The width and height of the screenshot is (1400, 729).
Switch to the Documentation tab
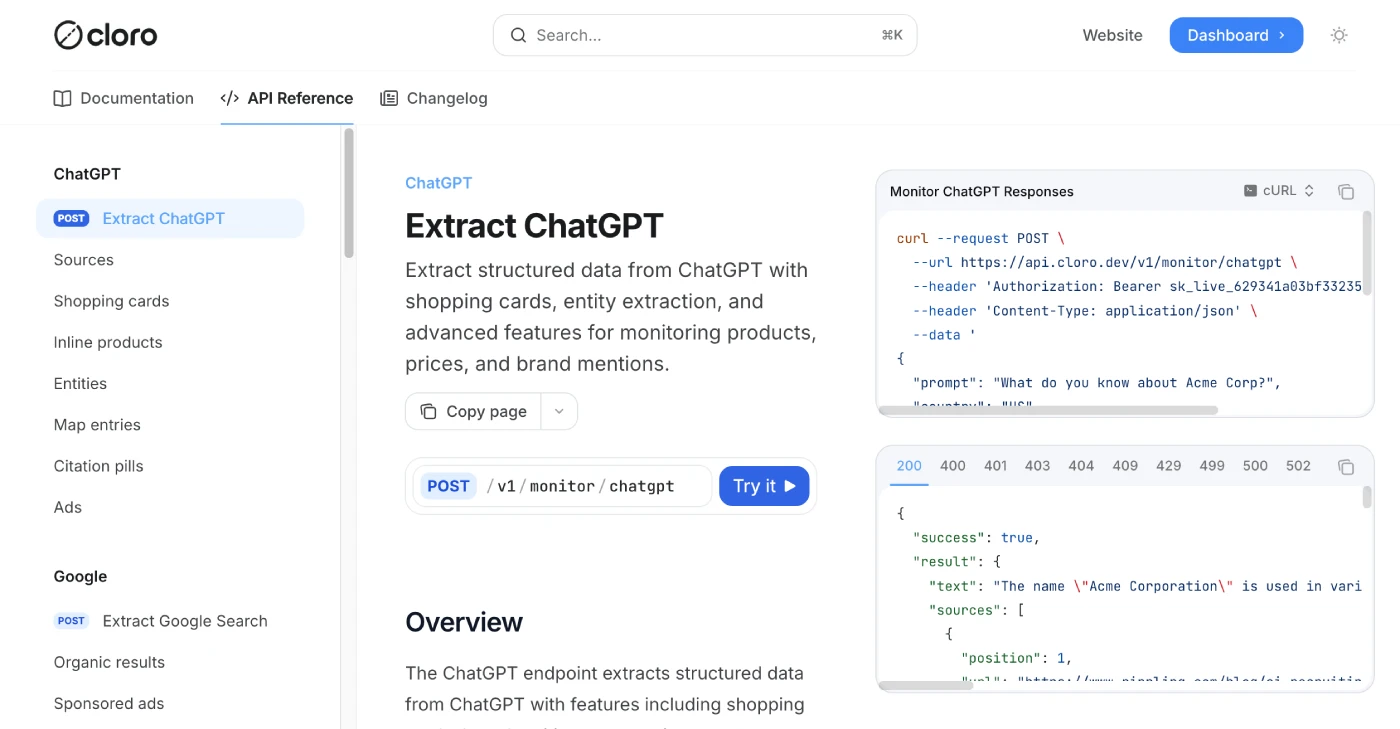(123, 98)
